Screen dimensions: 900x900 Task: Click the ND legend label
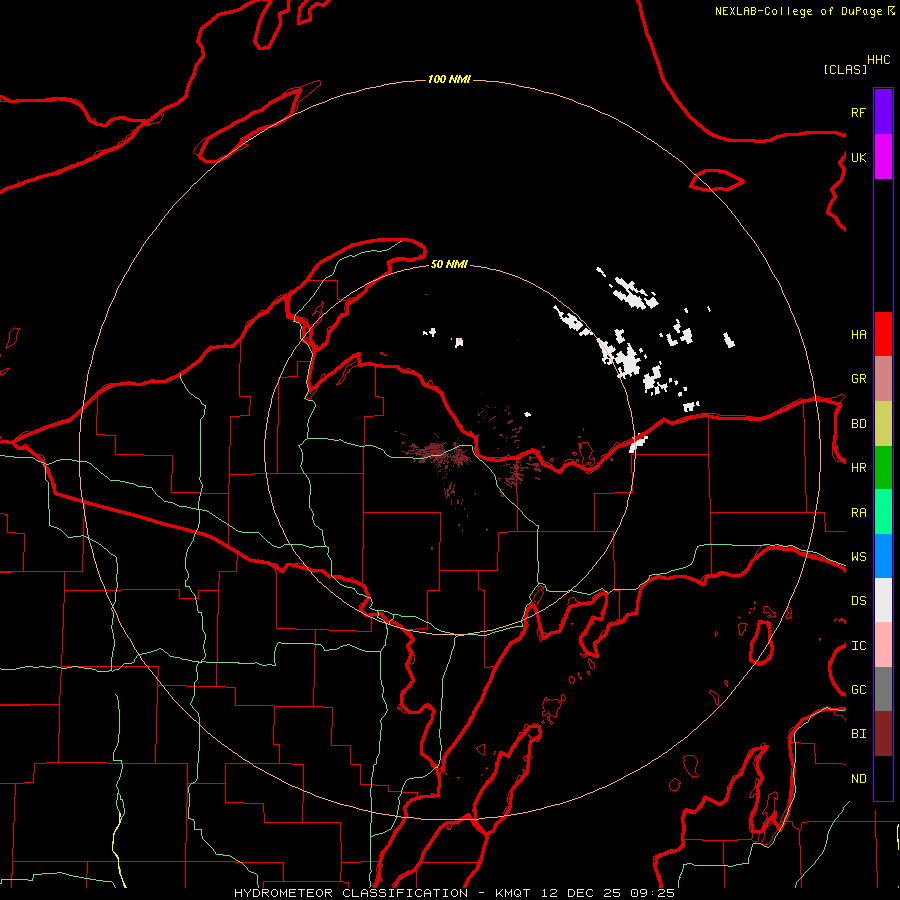pos(858,779)
